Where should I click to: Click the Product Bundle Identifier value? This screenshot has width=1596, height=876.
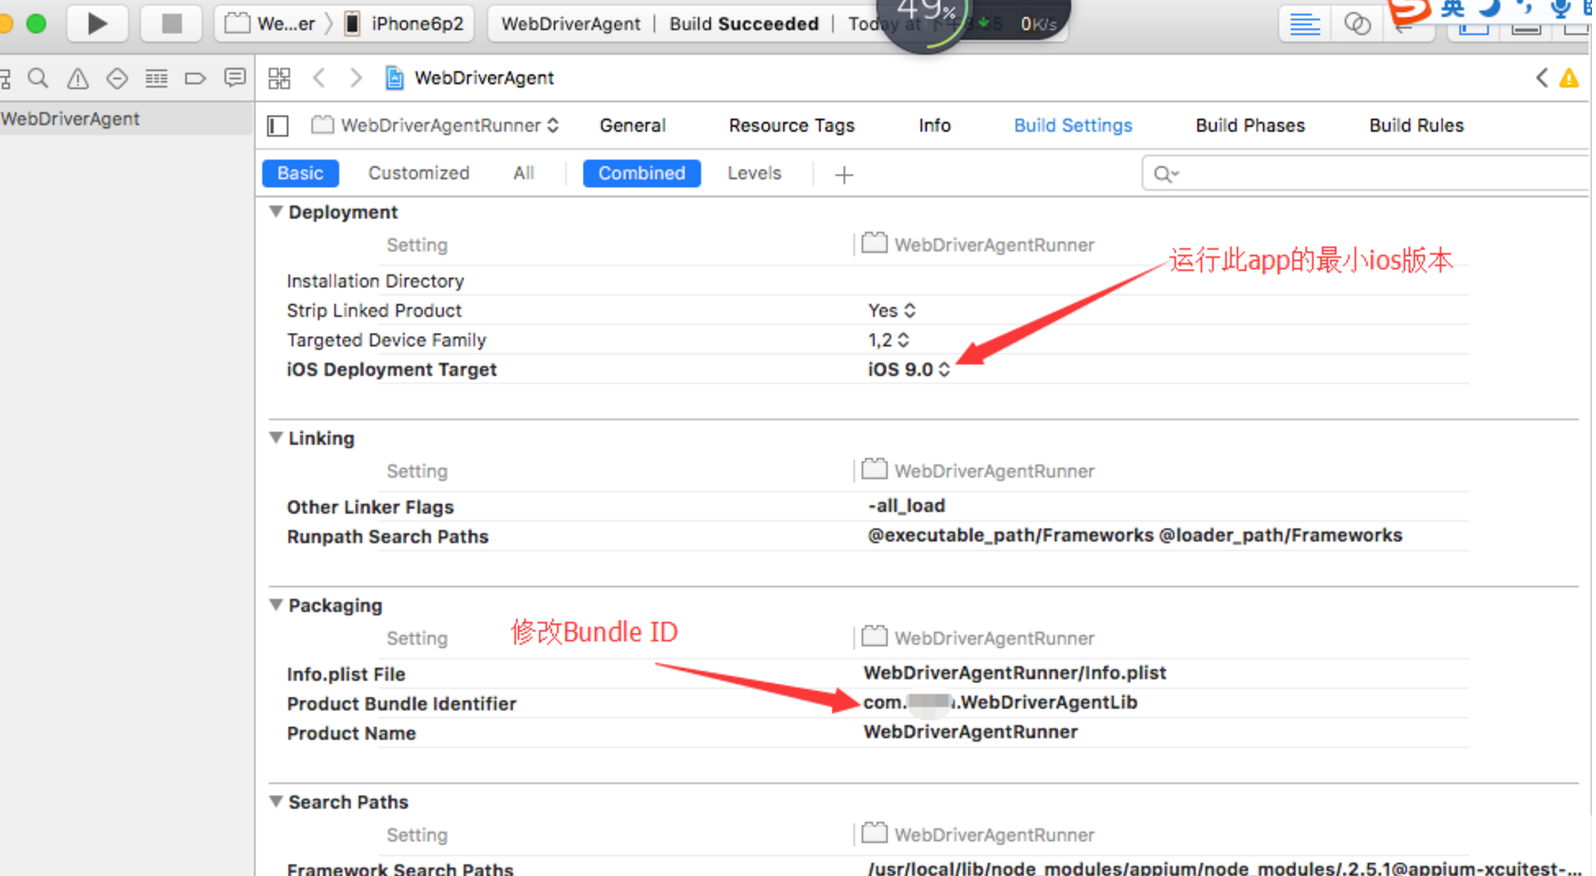[x=1000, y=703]
